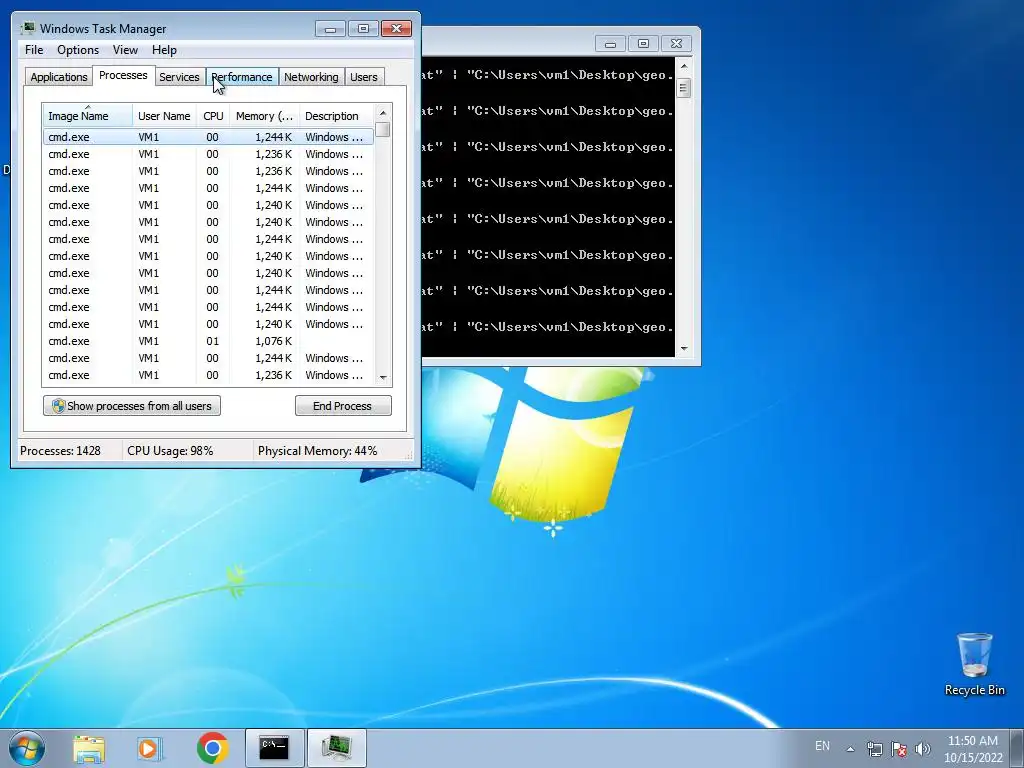Sort processes by CPU column
Image resolution: width=1024 pixels, height=768 pixels.
(213, 116)
